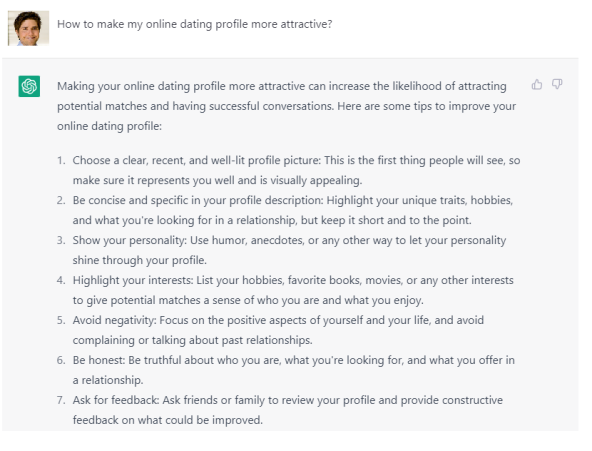The width and height of the screenshot is (592, 451).
Task: Click the intro paragraph of the response
Action: pos(287,106)
